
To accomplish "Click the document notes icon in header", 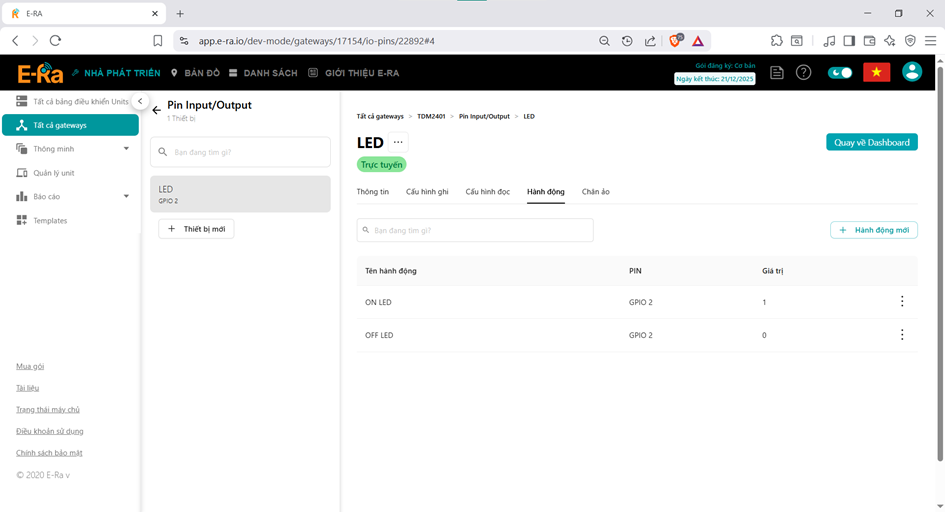I will [x=777, y=73].
